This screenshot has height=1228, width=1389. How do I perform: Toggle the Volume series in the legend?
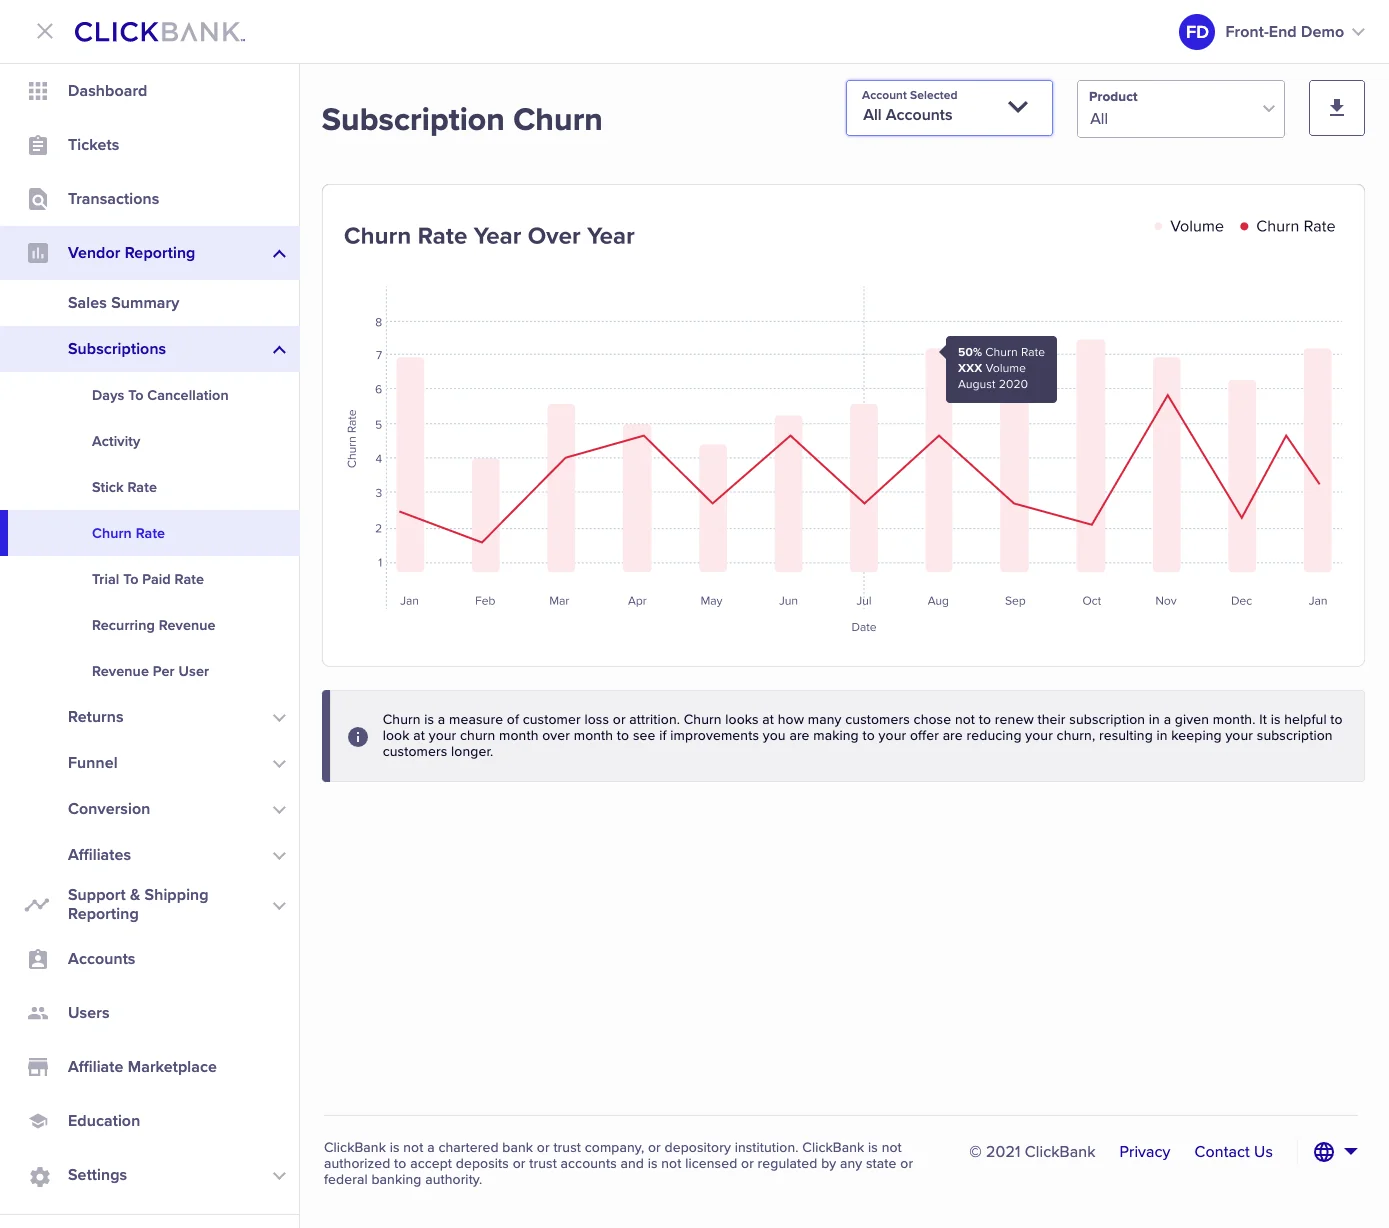(1190, 226)
